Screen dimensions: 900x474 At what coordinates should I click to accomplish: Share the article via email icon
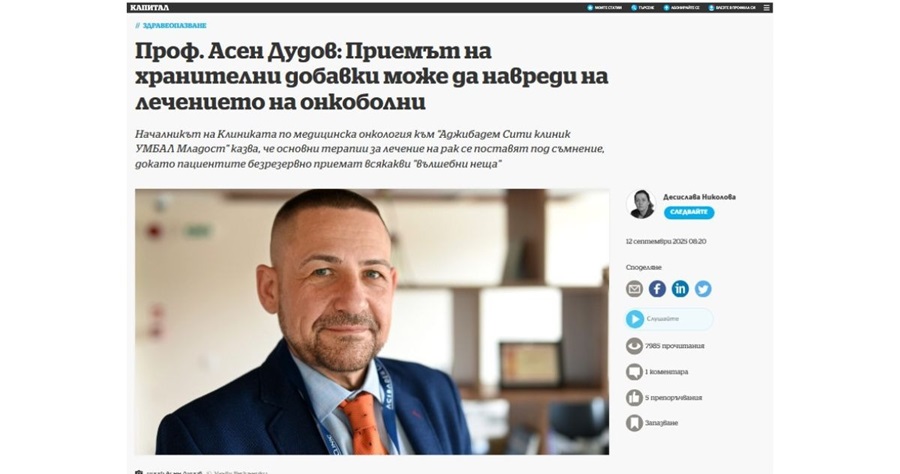click(x=634, y=289)
